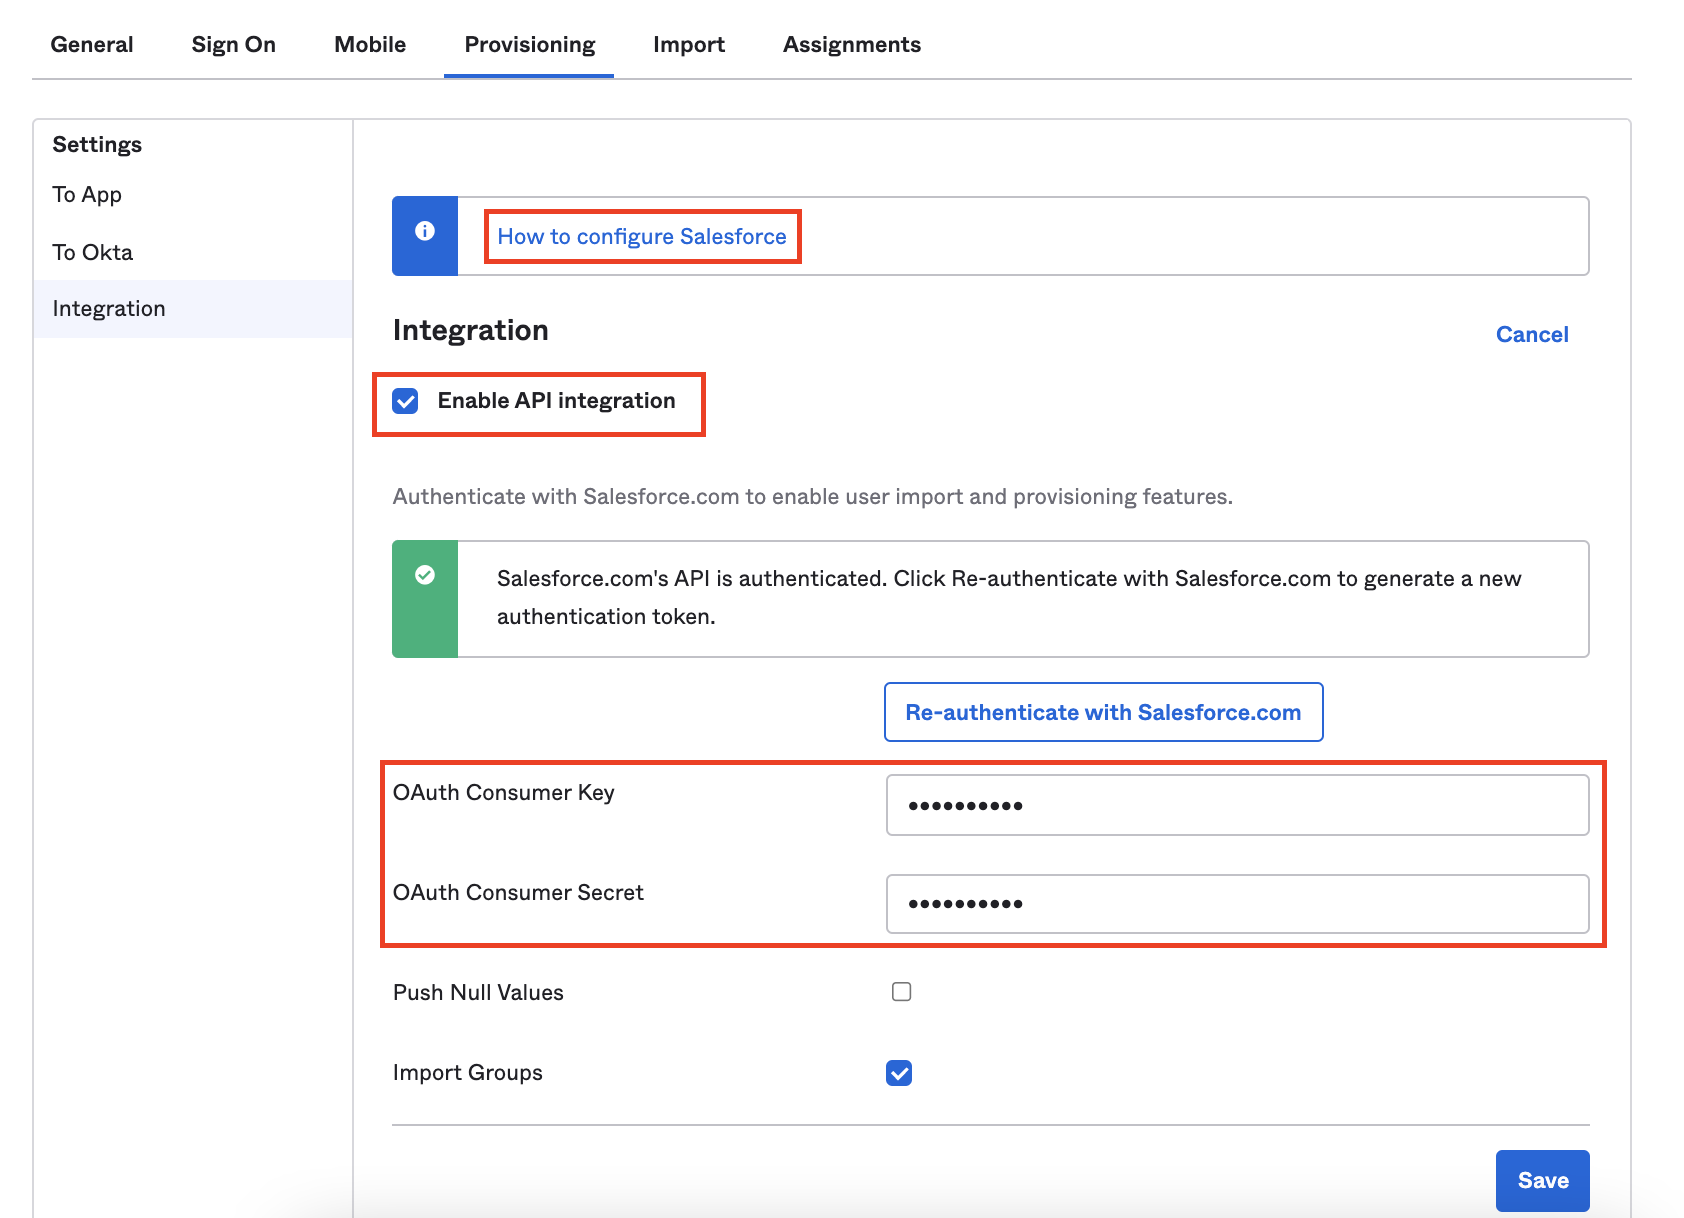Image resolution: width=1684 pixels, height=1218 pixels.
Task: Click into the OAuth Consumer Secret field
Action: coord(1237,904)
